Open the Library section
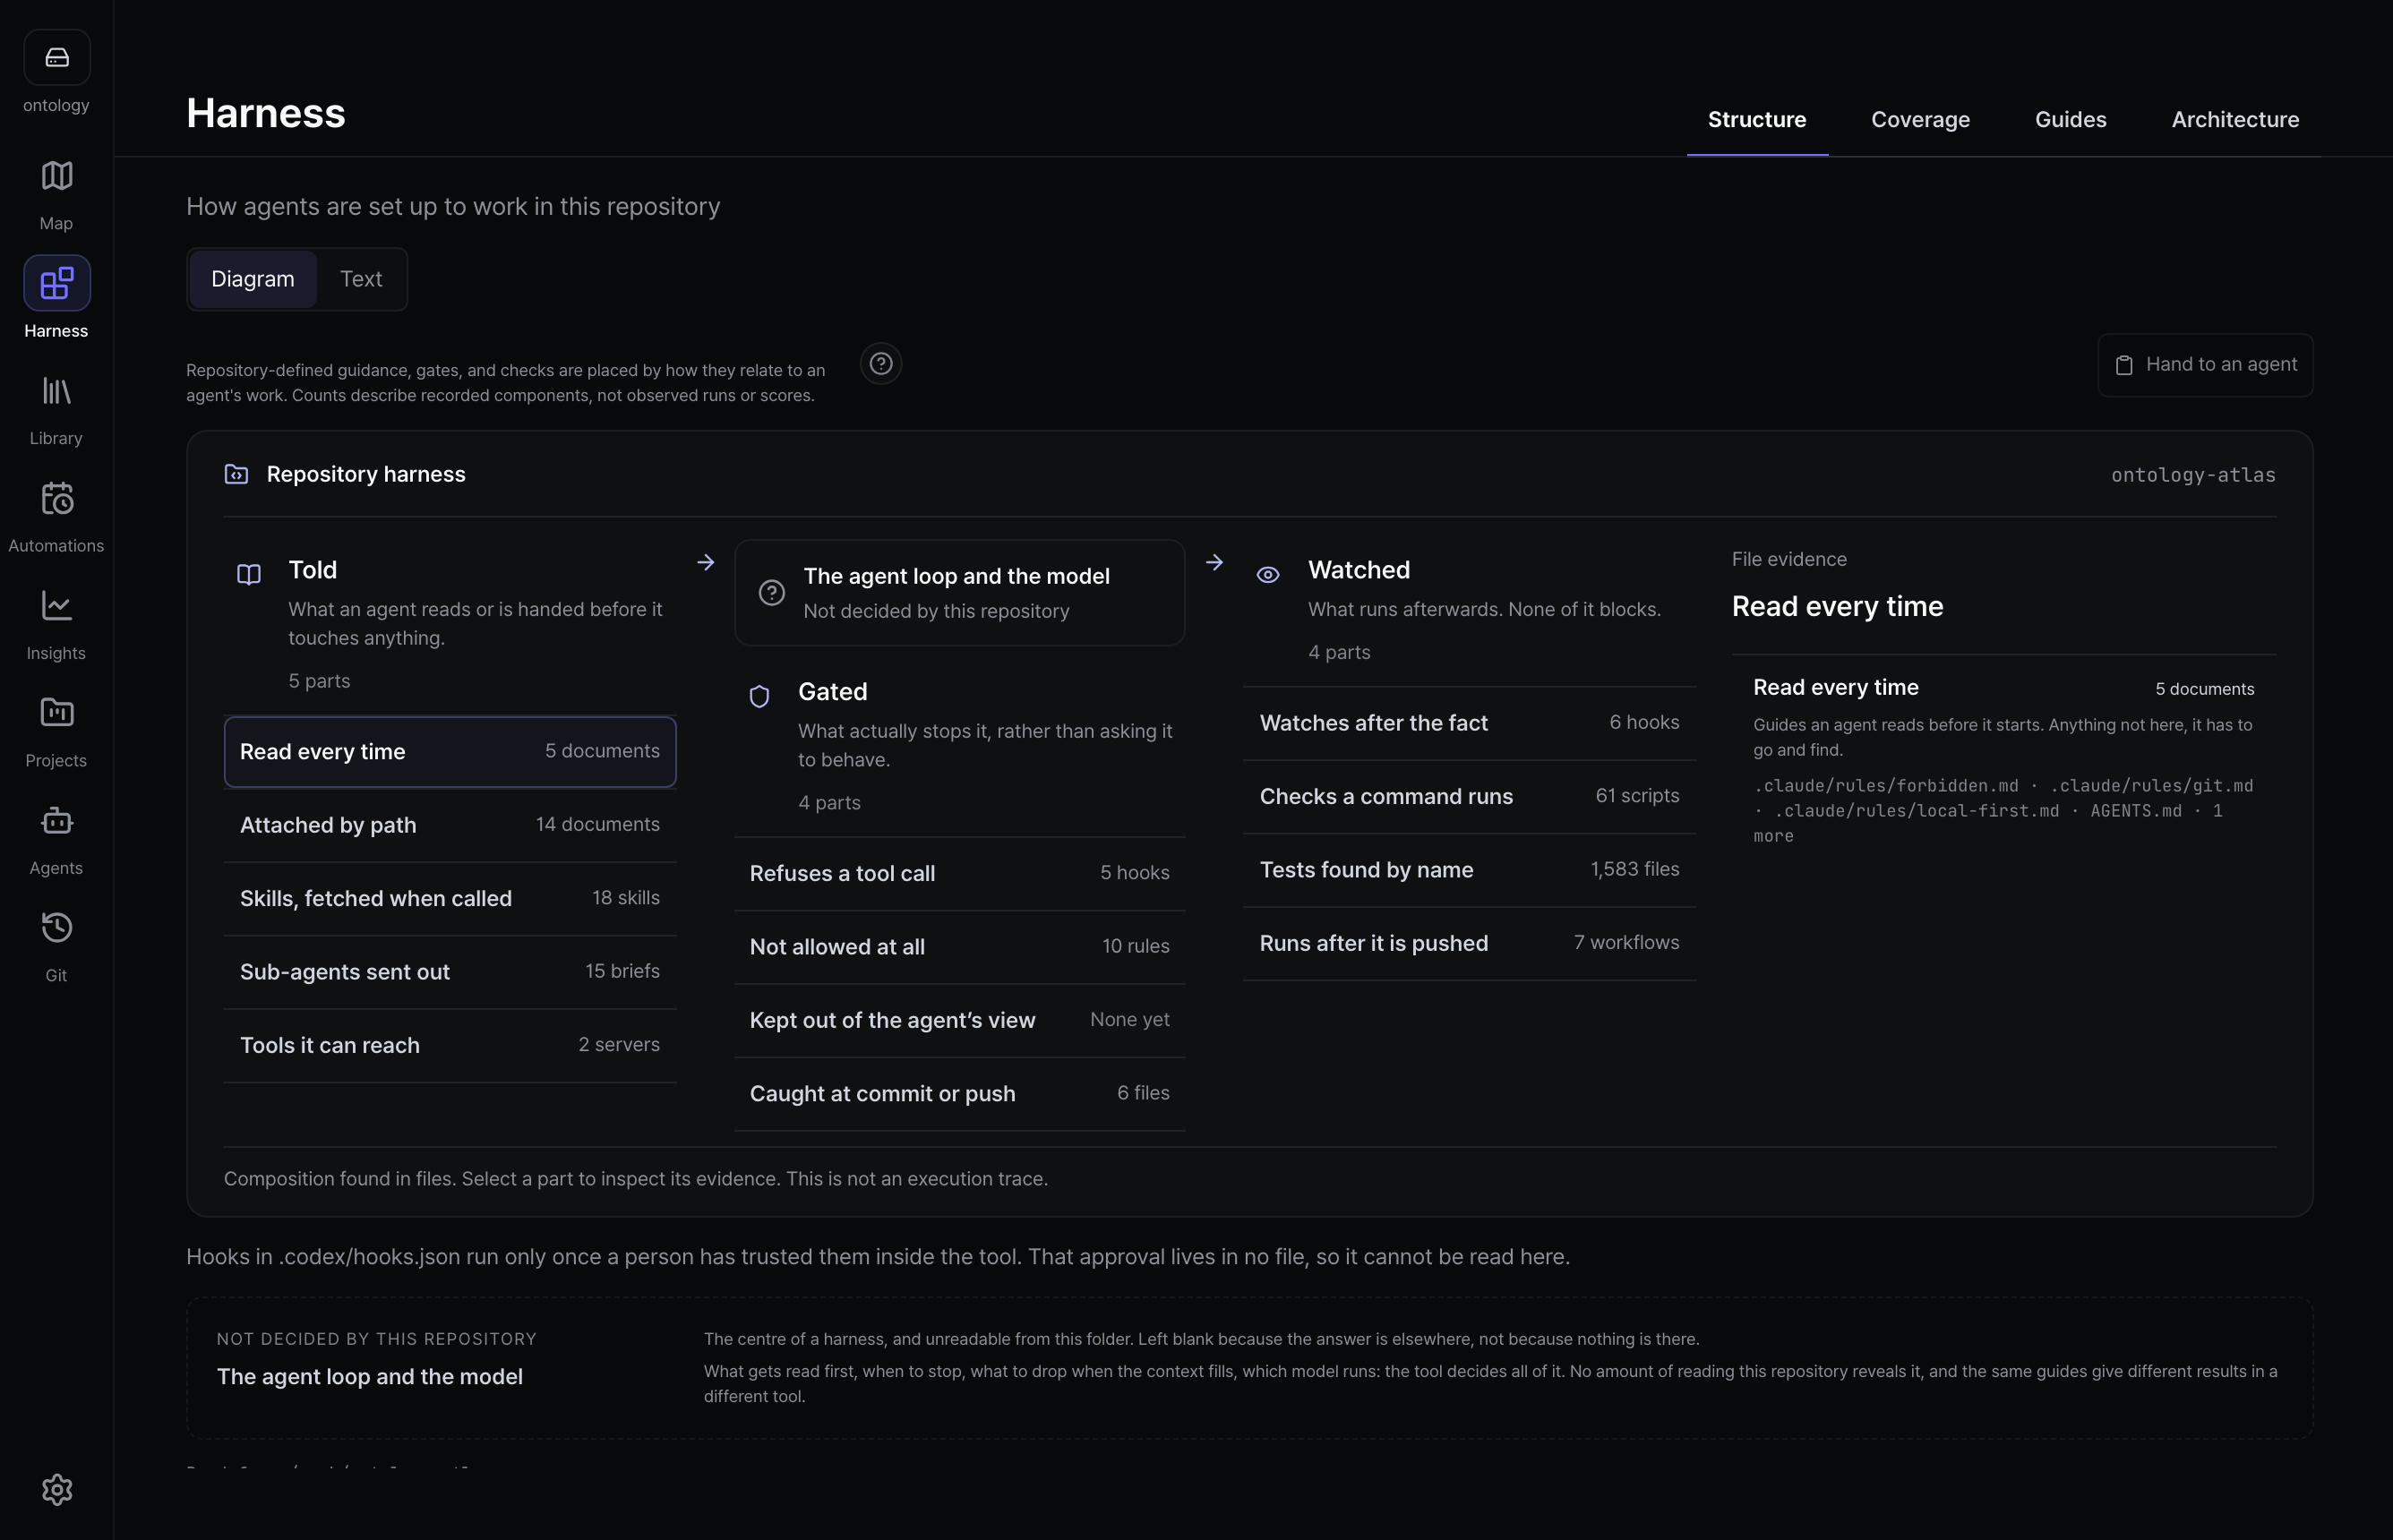This screenshot has height=1540, width=2393. 57,409
